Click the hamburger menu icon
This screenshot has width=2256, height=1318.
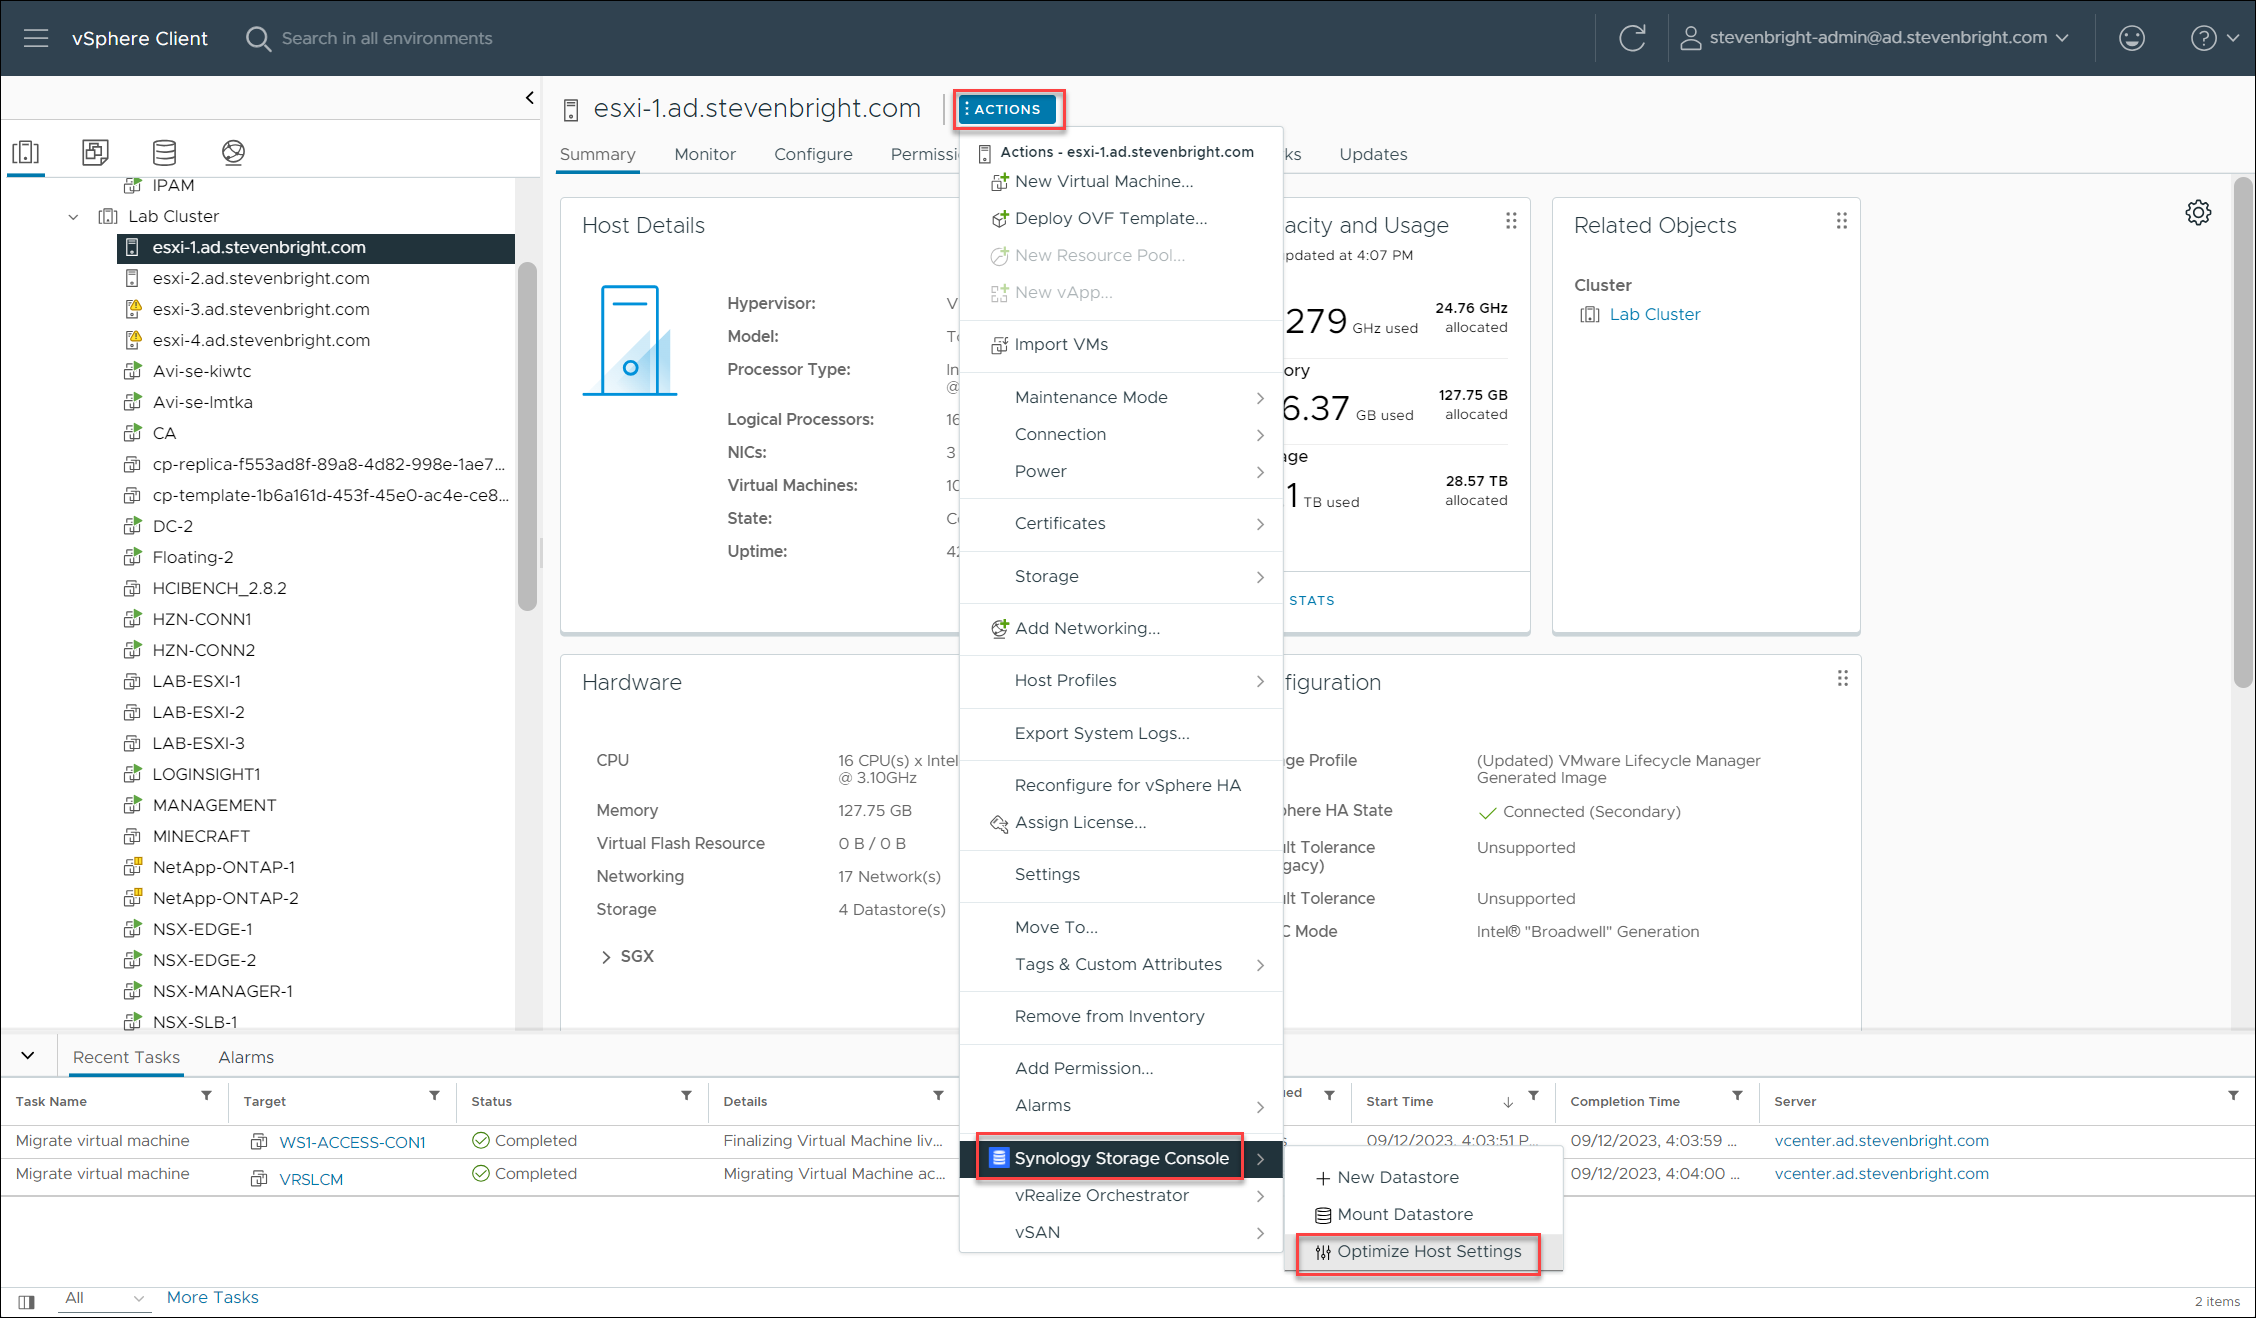(x=36, y=38)
